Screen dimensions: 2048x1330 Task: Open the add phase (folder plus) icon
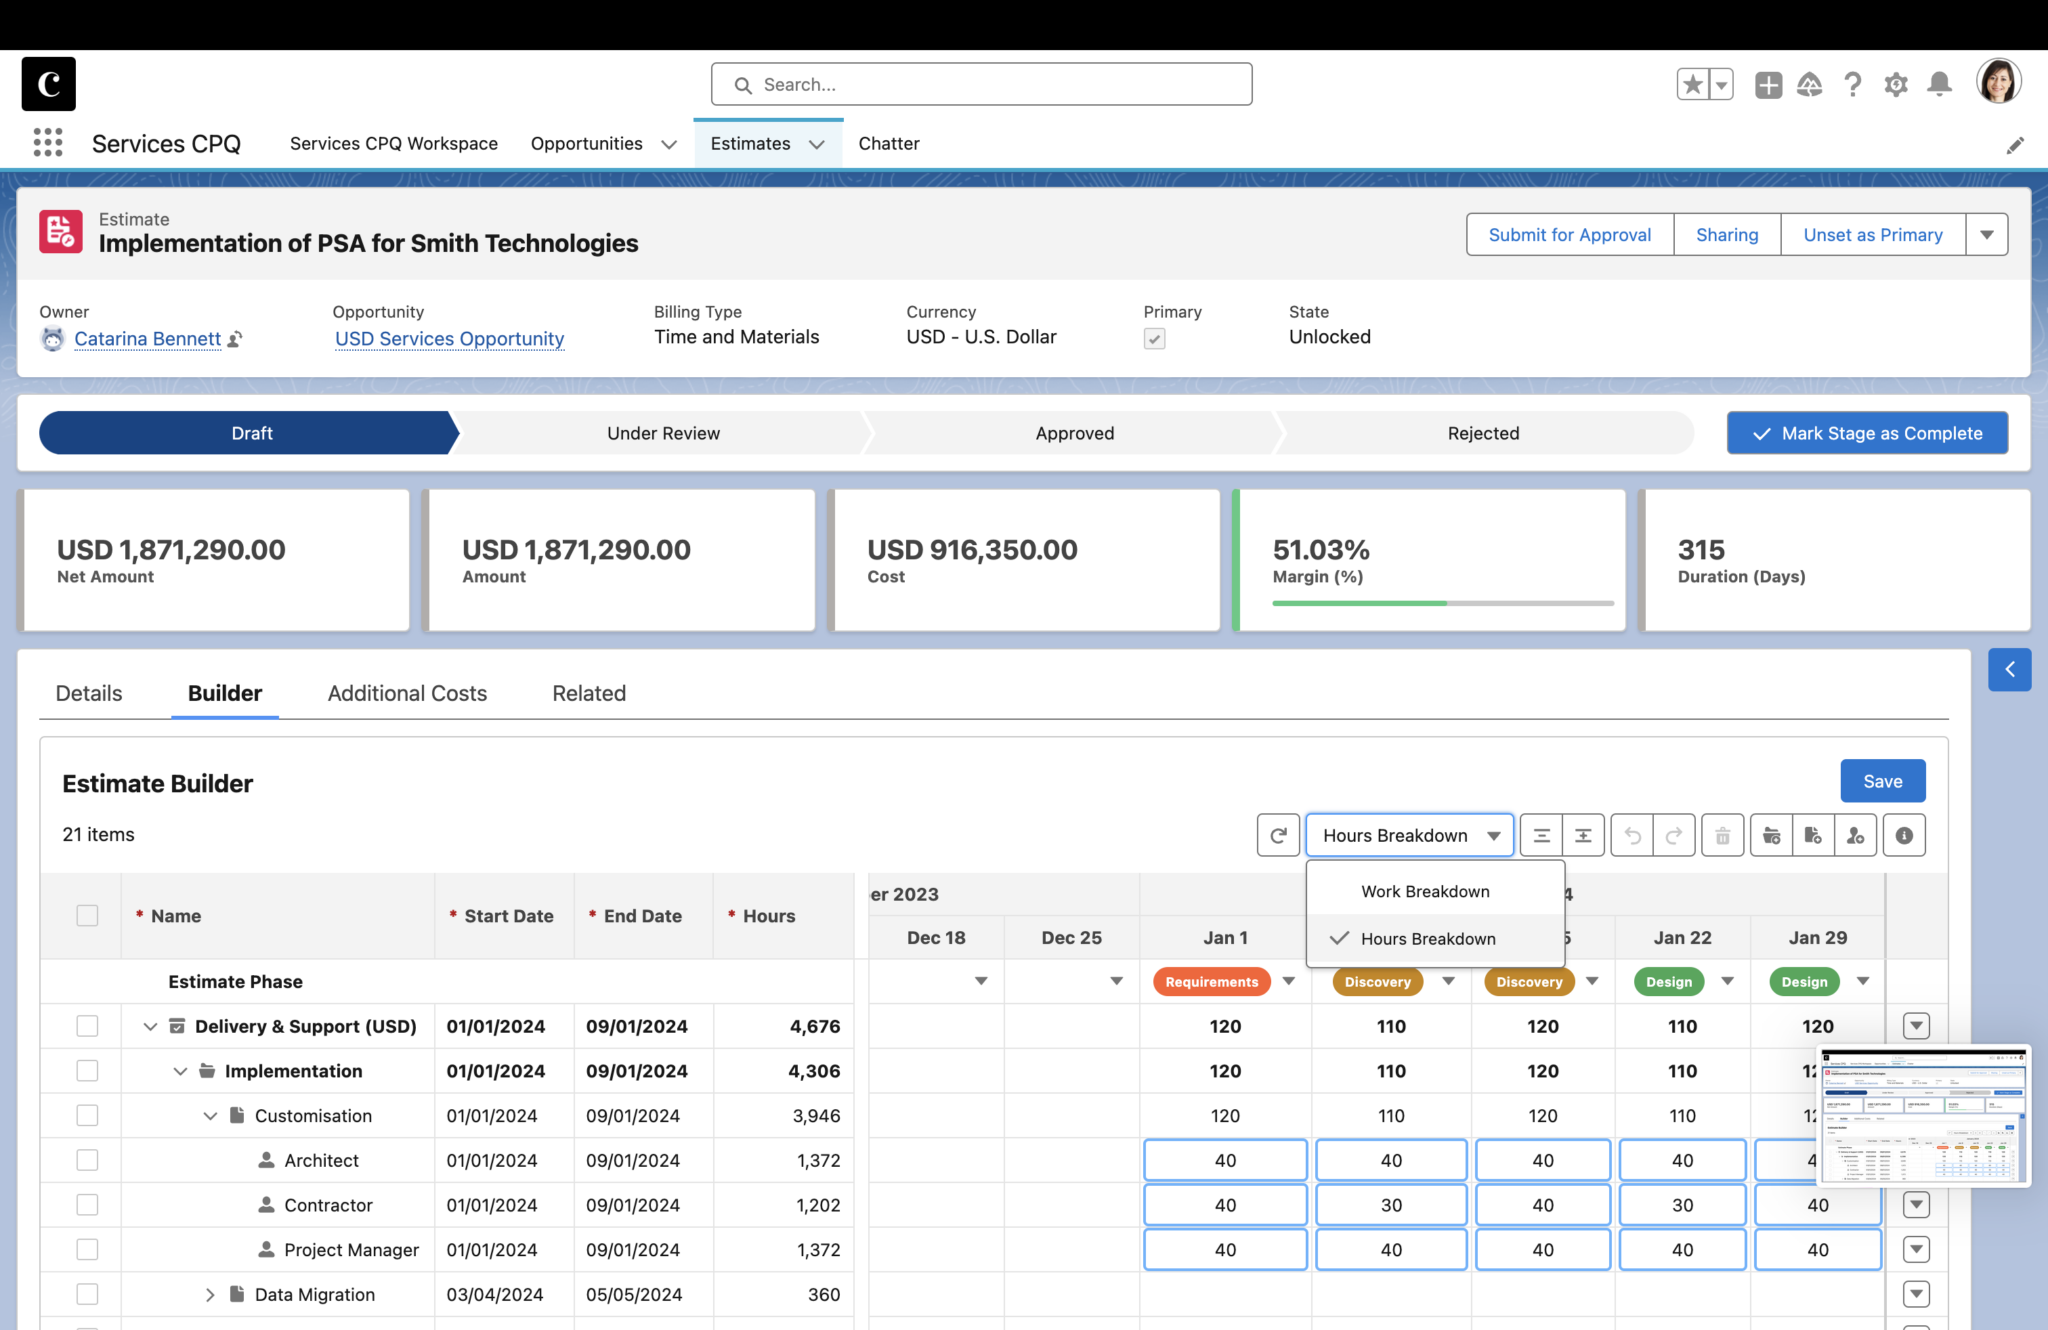(x=1770, y=835)
